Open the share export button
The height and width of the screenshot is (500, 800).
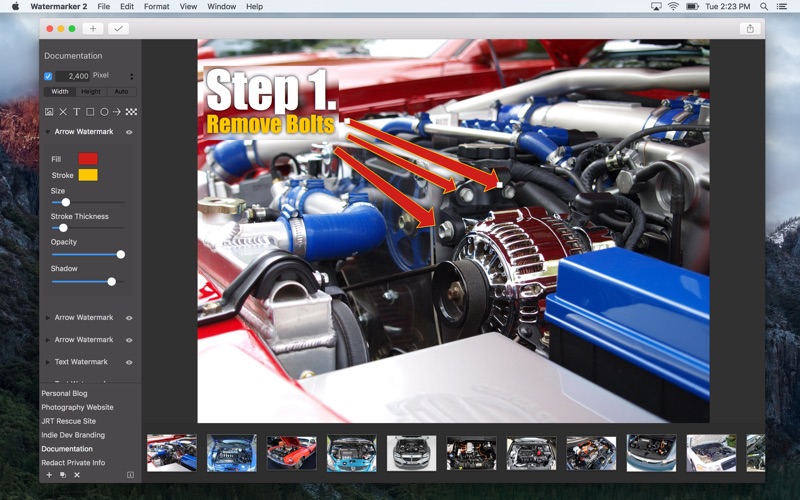tap(750, 29)
